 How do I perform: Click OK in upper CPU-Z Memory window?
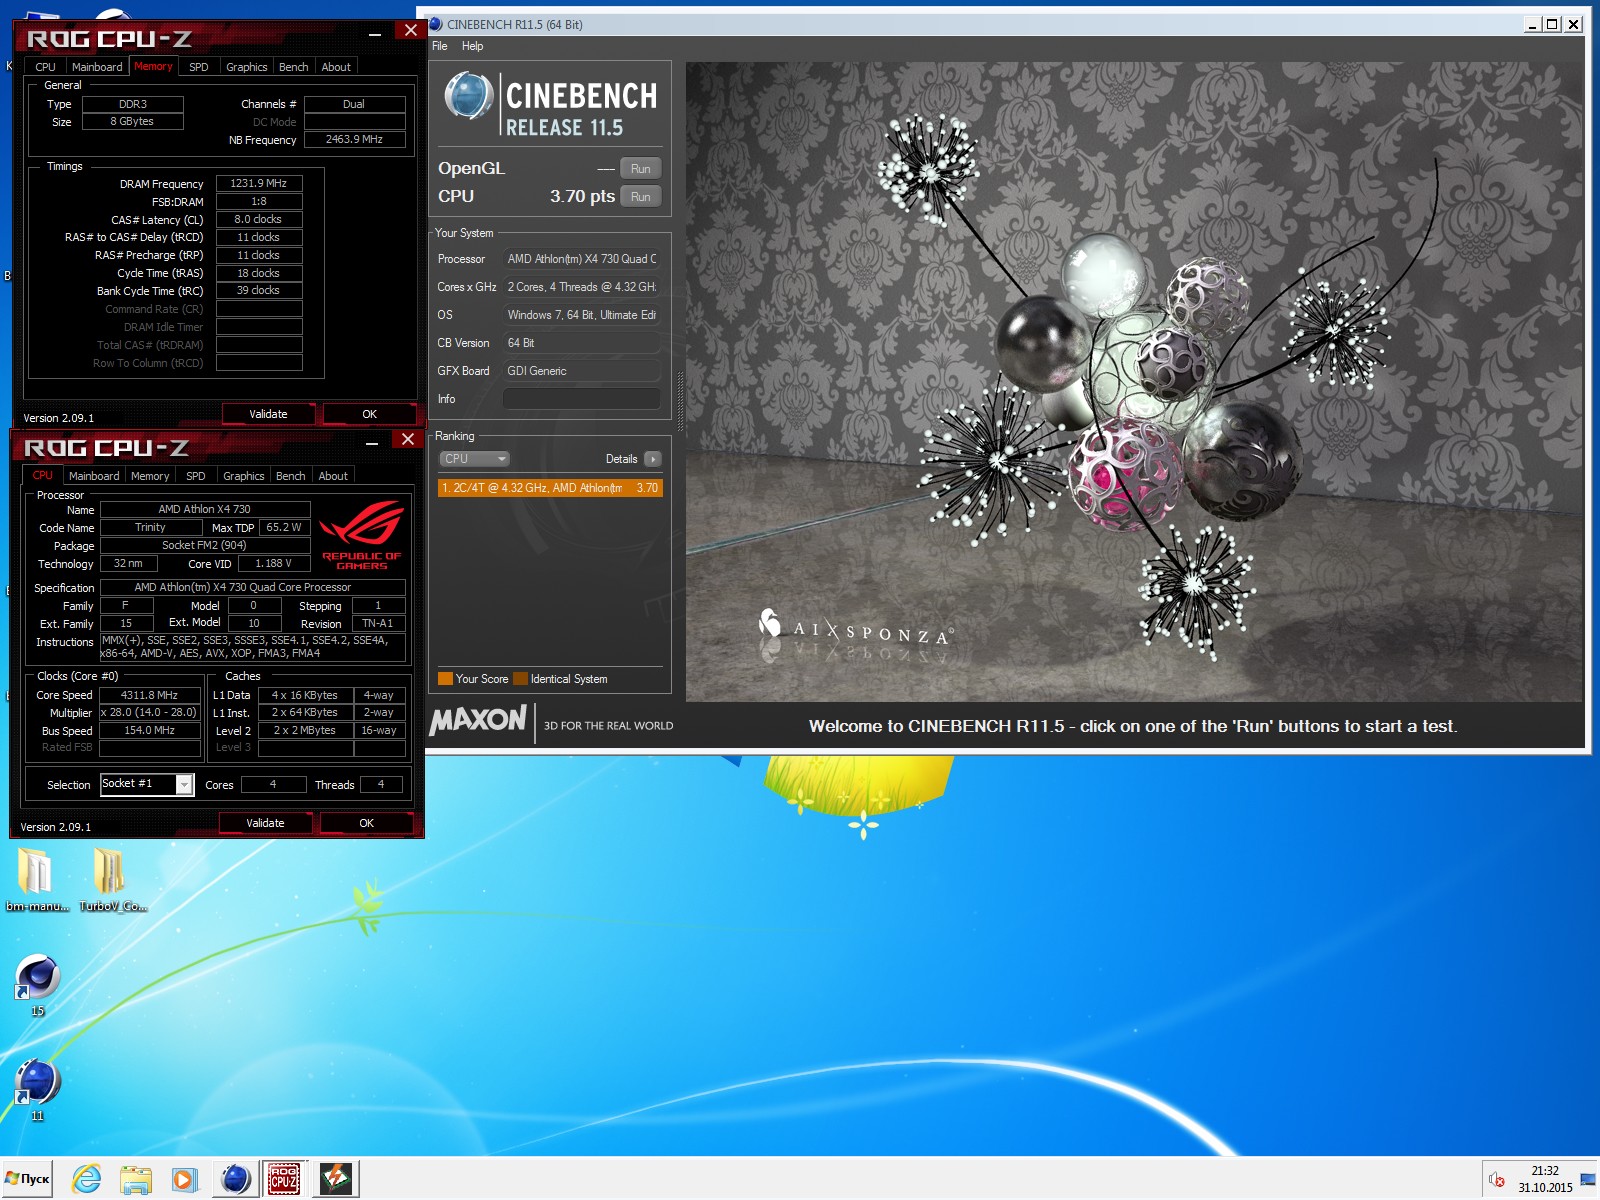click(x=370, y=414)
